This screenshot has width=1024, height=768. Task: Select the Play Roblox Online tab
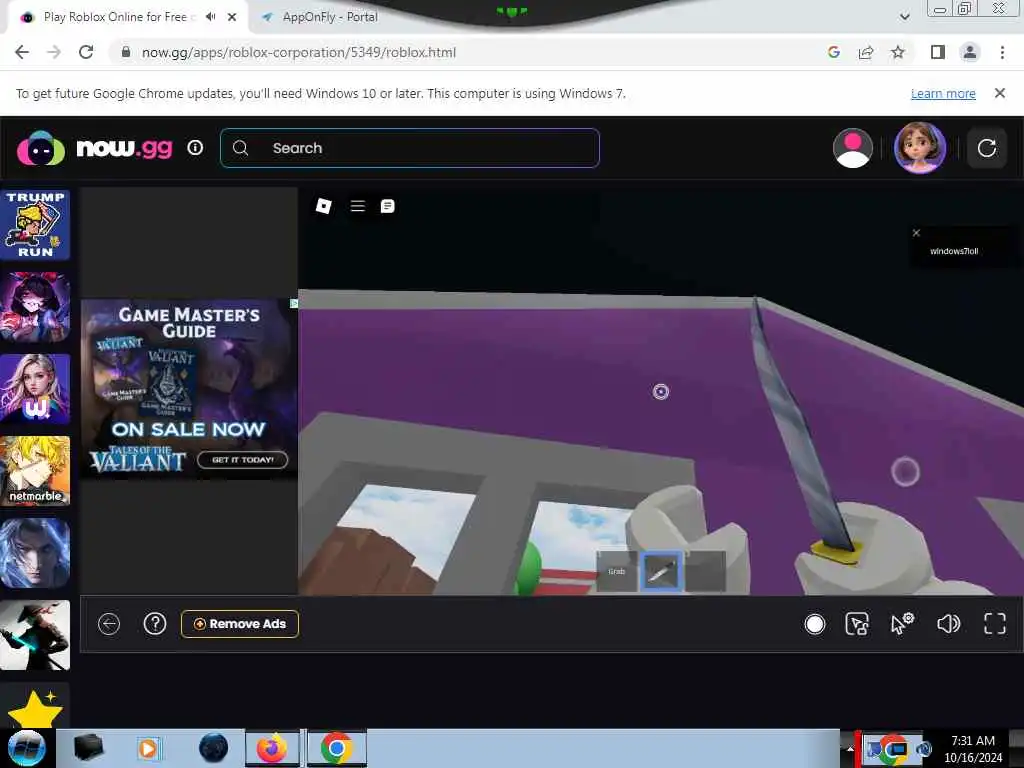120,17
